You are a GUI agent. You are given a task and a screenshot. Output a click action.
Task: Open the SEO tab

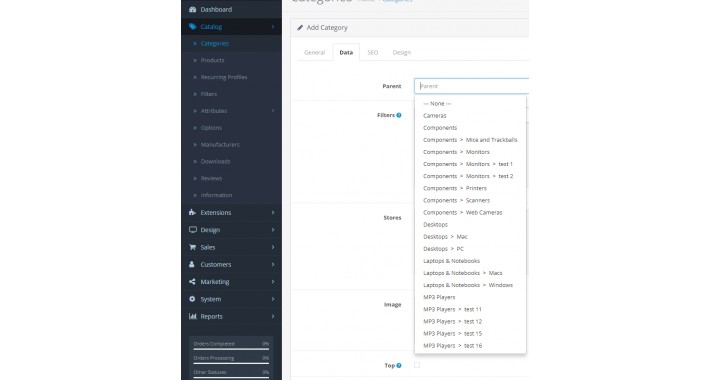pos(373,53)
